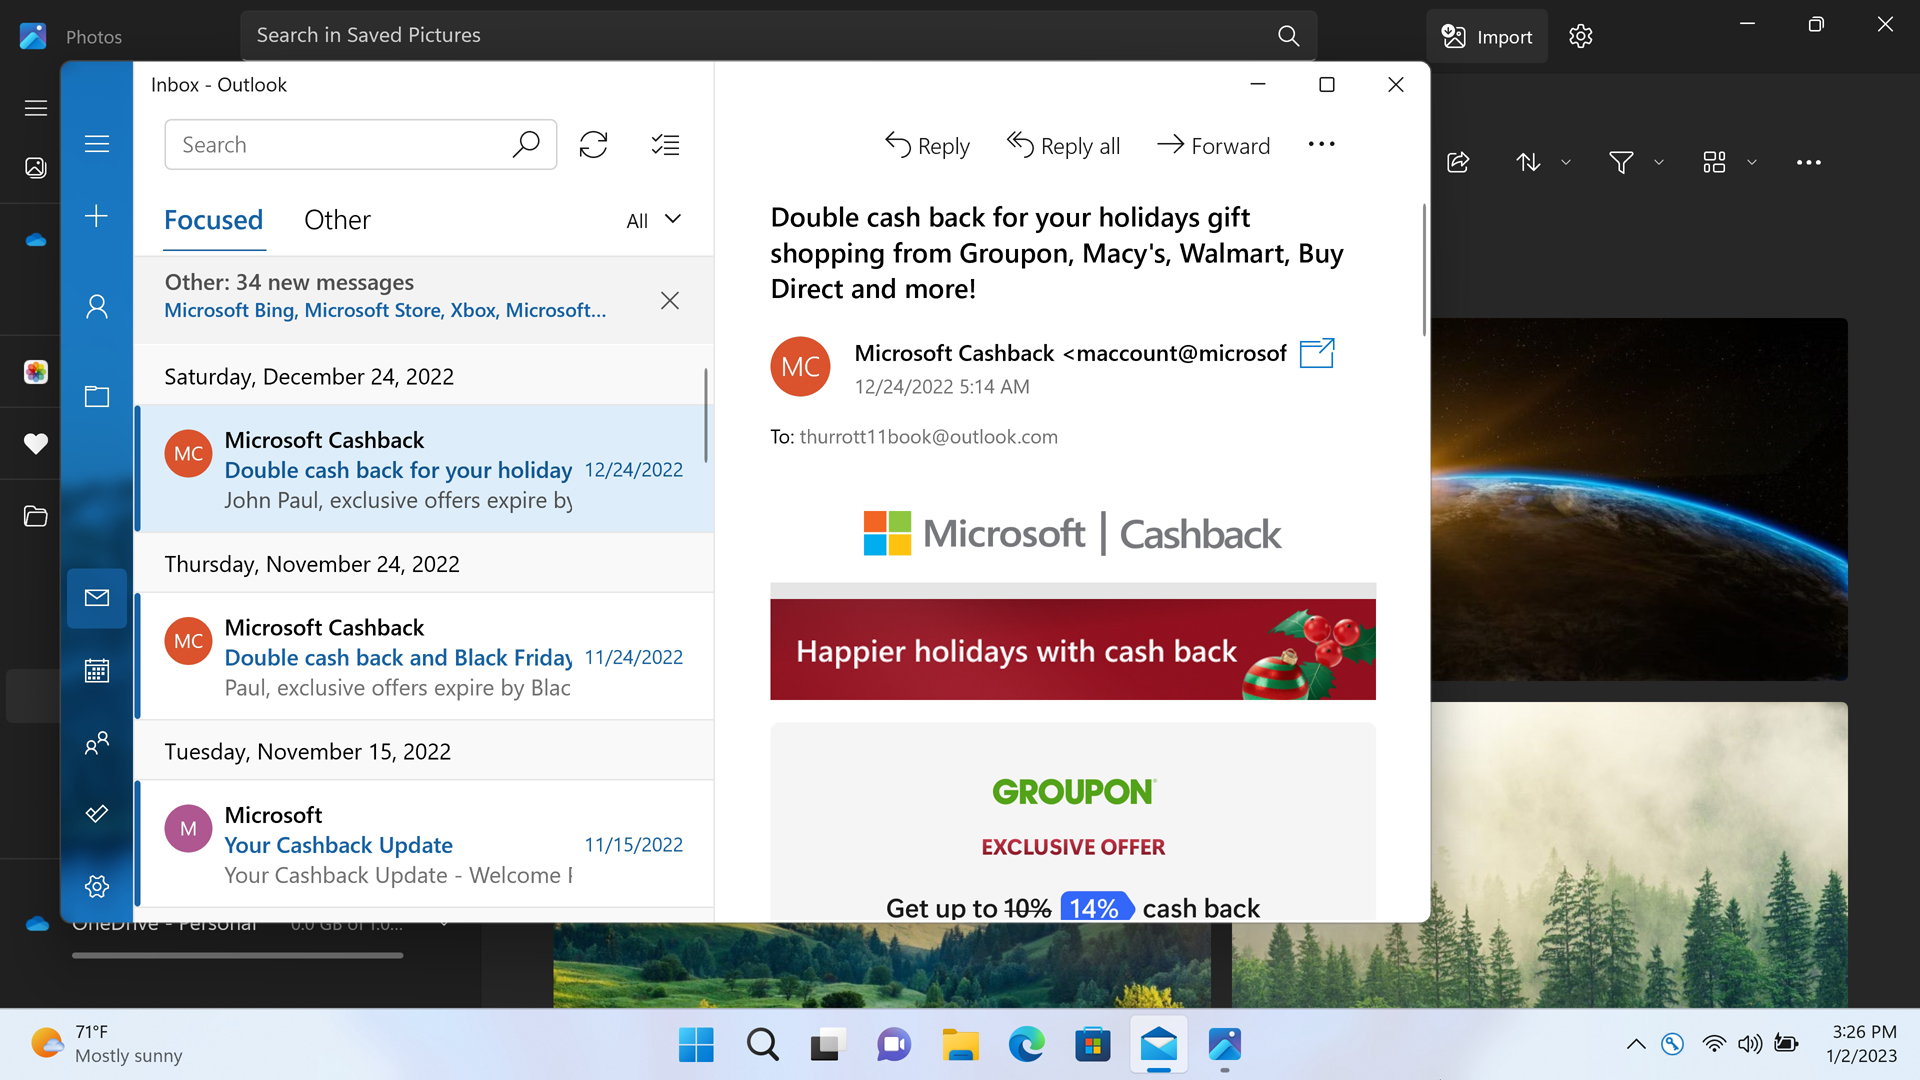Click the Reply all button
Viewport: 1920px width, 1080px height.
point(1063,146)
